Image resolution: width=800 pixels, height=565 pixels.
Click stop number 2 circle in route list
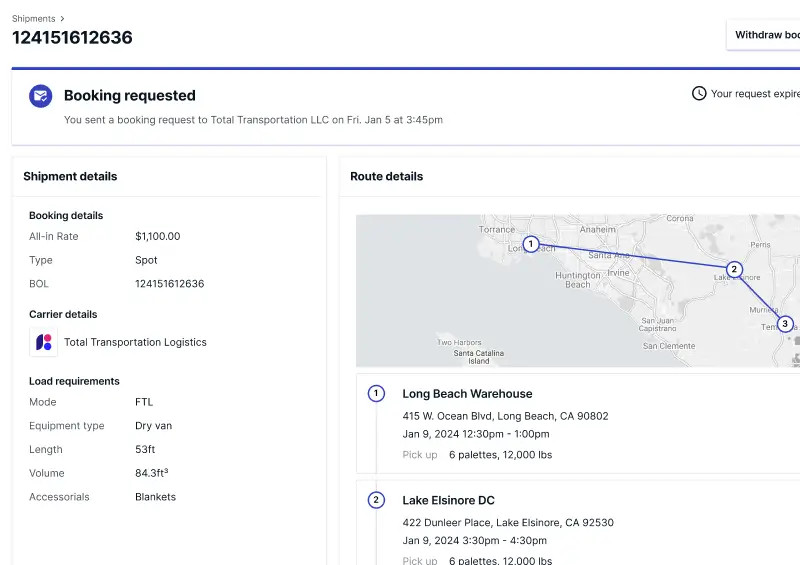click(x=376, y=500)
